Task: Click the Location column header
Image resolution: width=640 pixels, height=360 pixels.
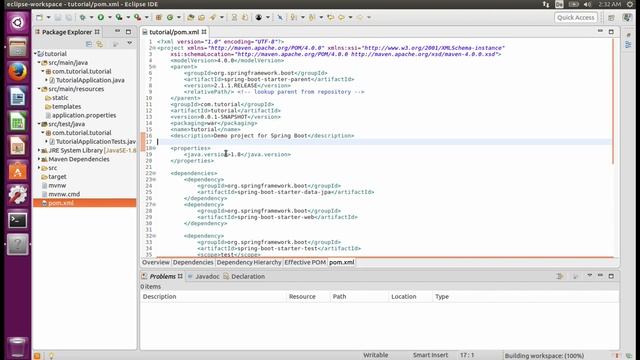Action: (x=410, y=297)
